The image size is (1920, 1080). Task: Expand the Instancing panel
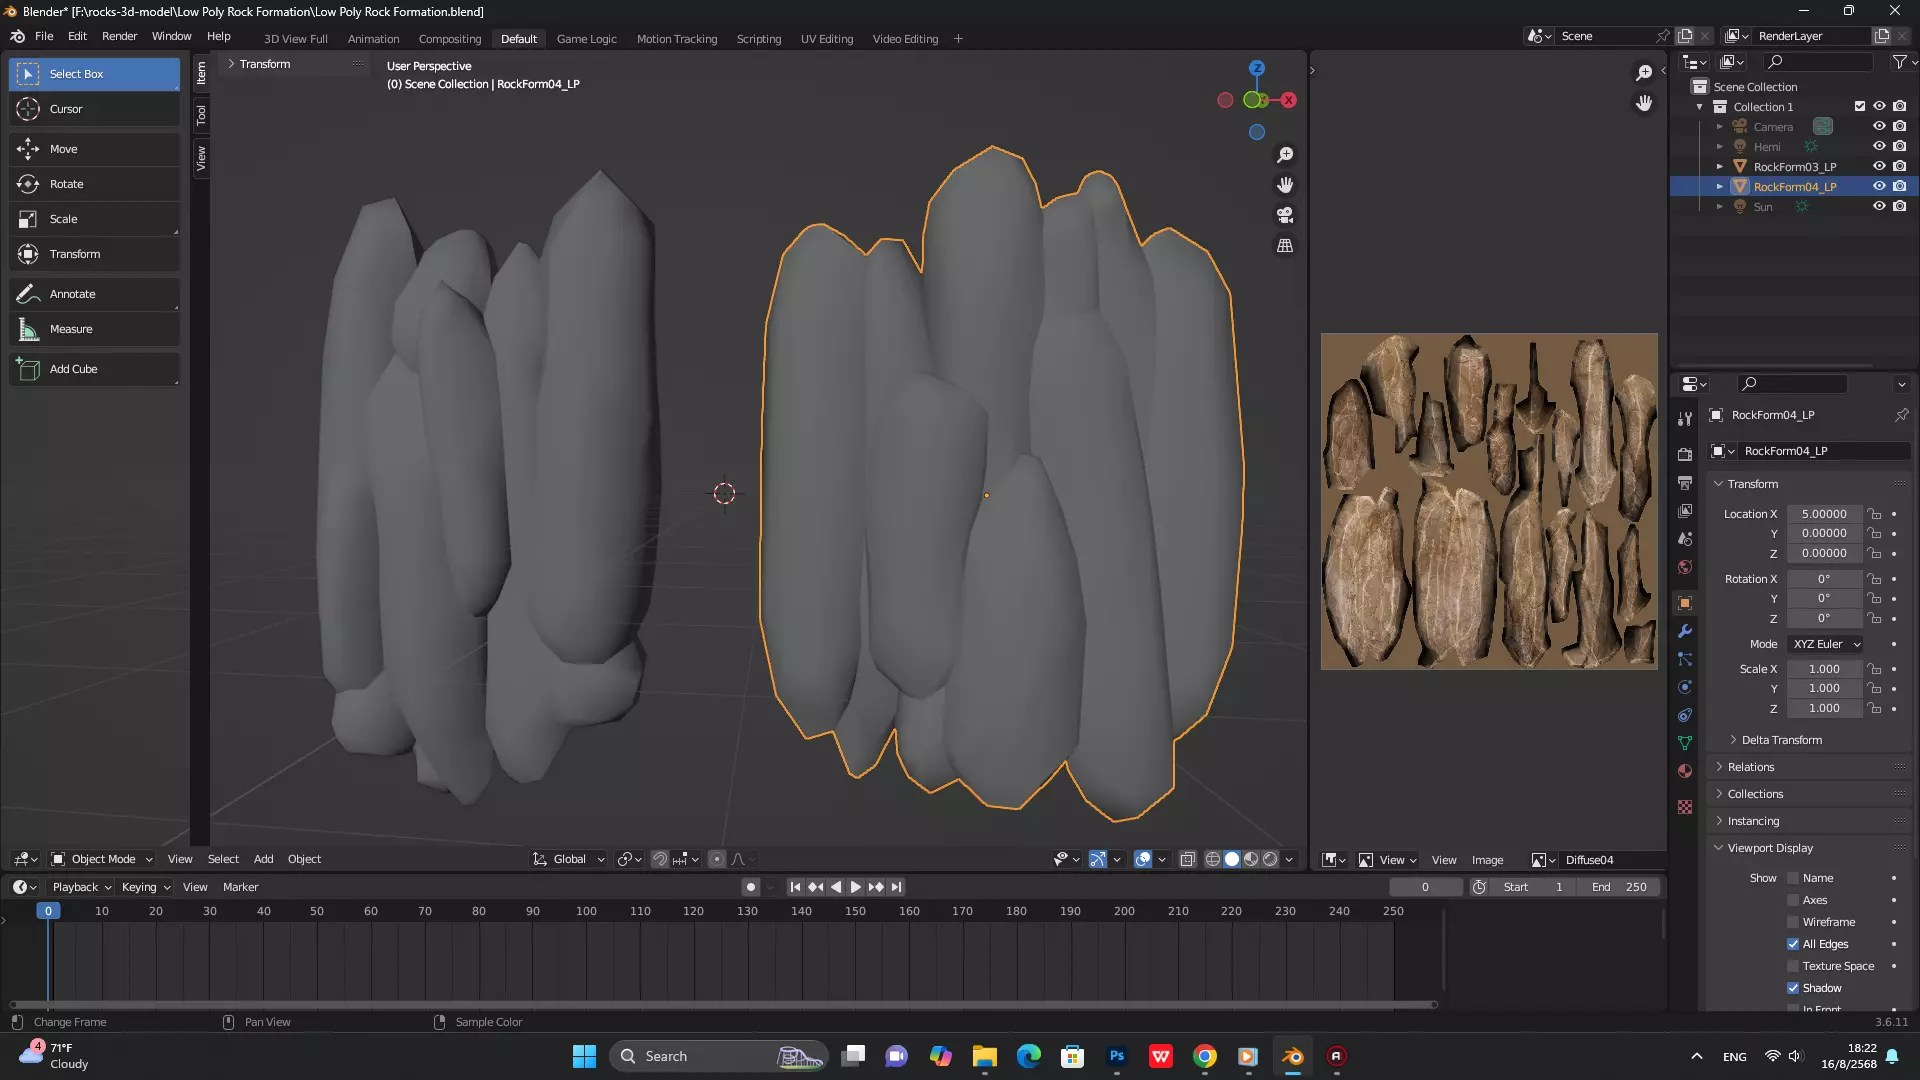click(x=1753, y=821)
